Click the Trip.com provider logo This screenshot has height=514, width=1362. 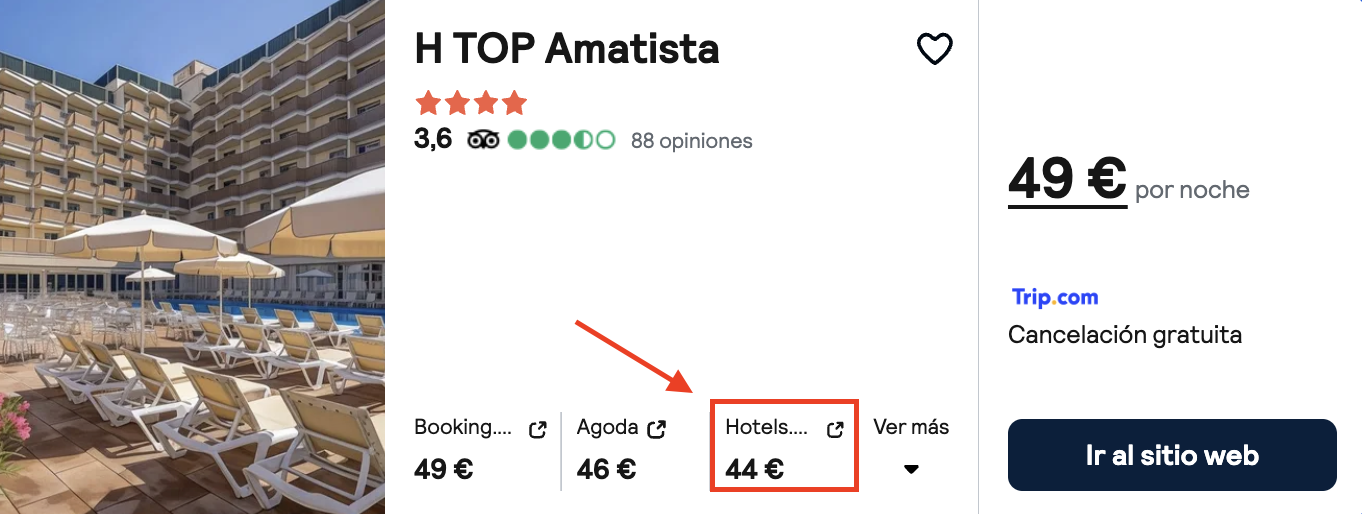coord(1055,297)
